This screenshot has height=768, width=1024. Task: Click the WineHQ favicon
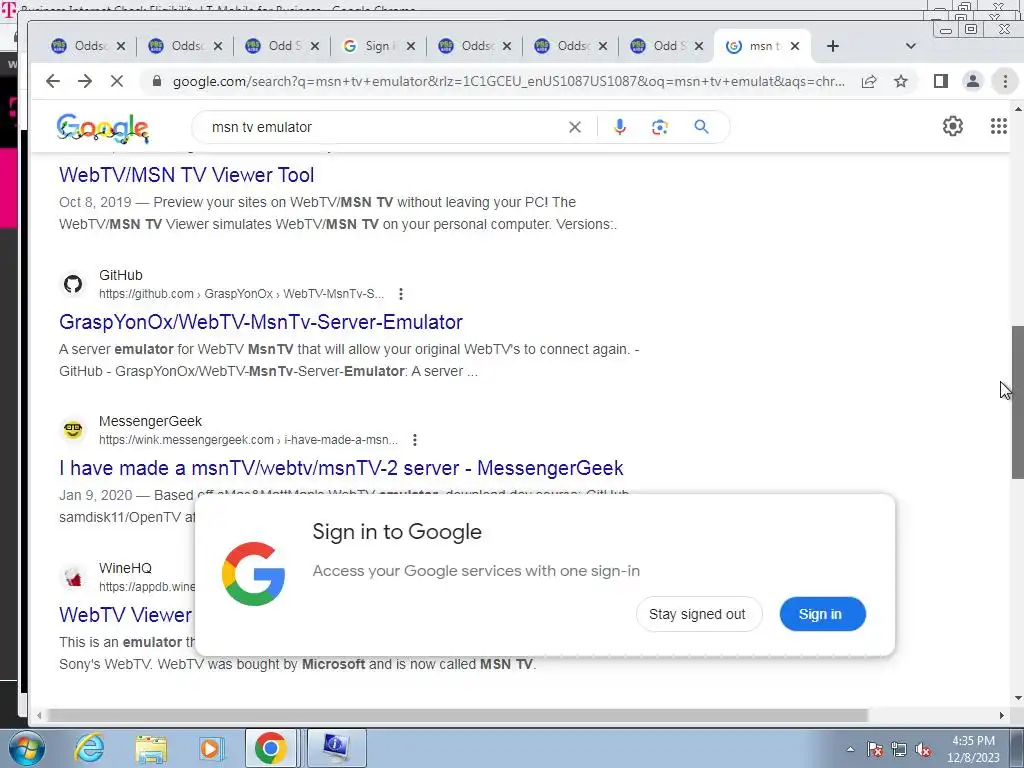pyautogui.click(x=73, y=577)
